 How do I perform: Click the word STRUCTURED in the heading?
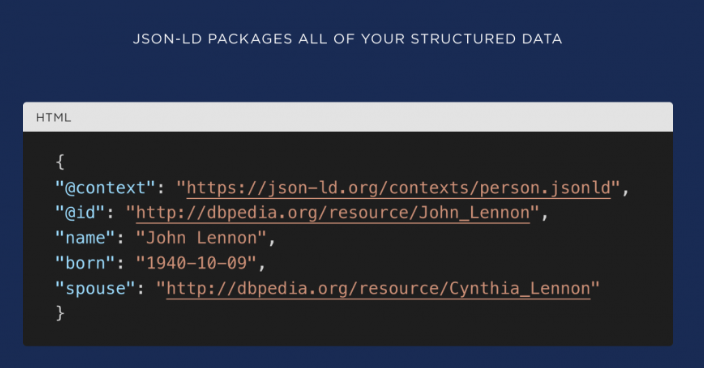point(462,39)
